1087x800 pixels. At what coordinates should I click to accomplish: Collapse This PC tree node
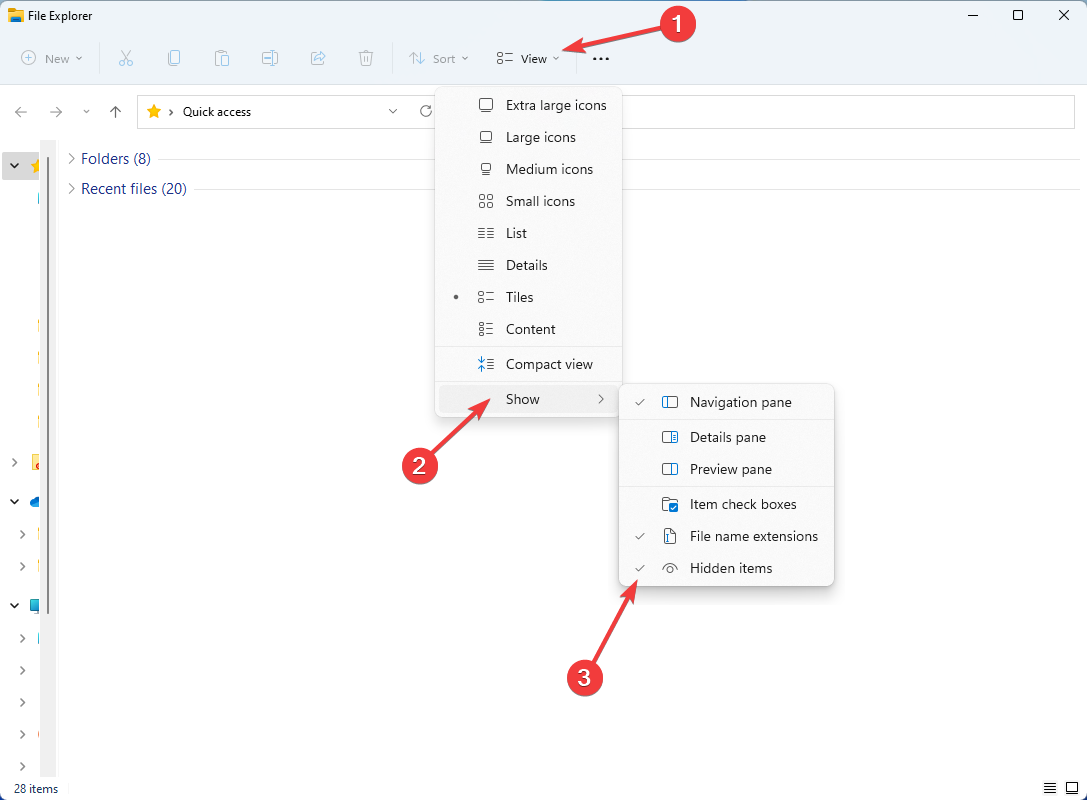pos(15,605)
